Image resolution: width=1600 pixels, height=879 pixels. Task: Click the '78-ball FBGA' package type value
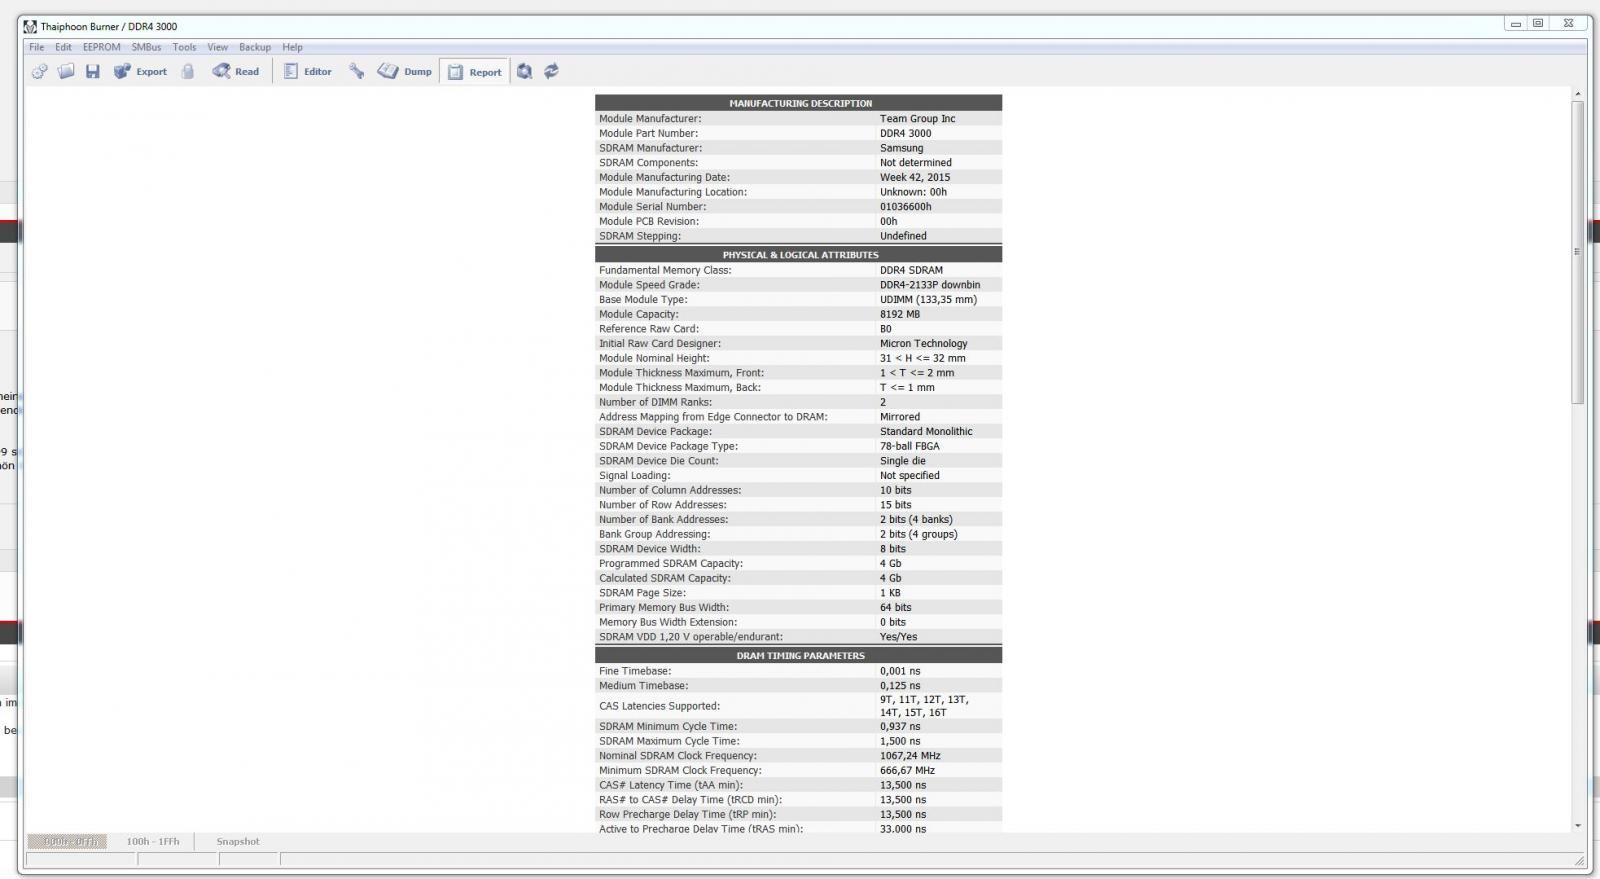909,446
